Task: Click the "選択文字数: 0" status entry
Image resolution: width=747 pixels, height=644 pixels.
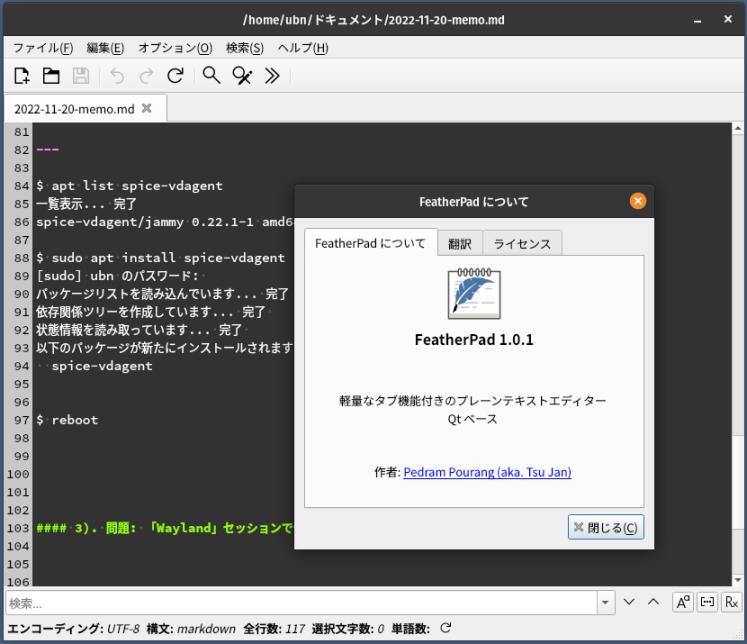Action: [348, 629]
